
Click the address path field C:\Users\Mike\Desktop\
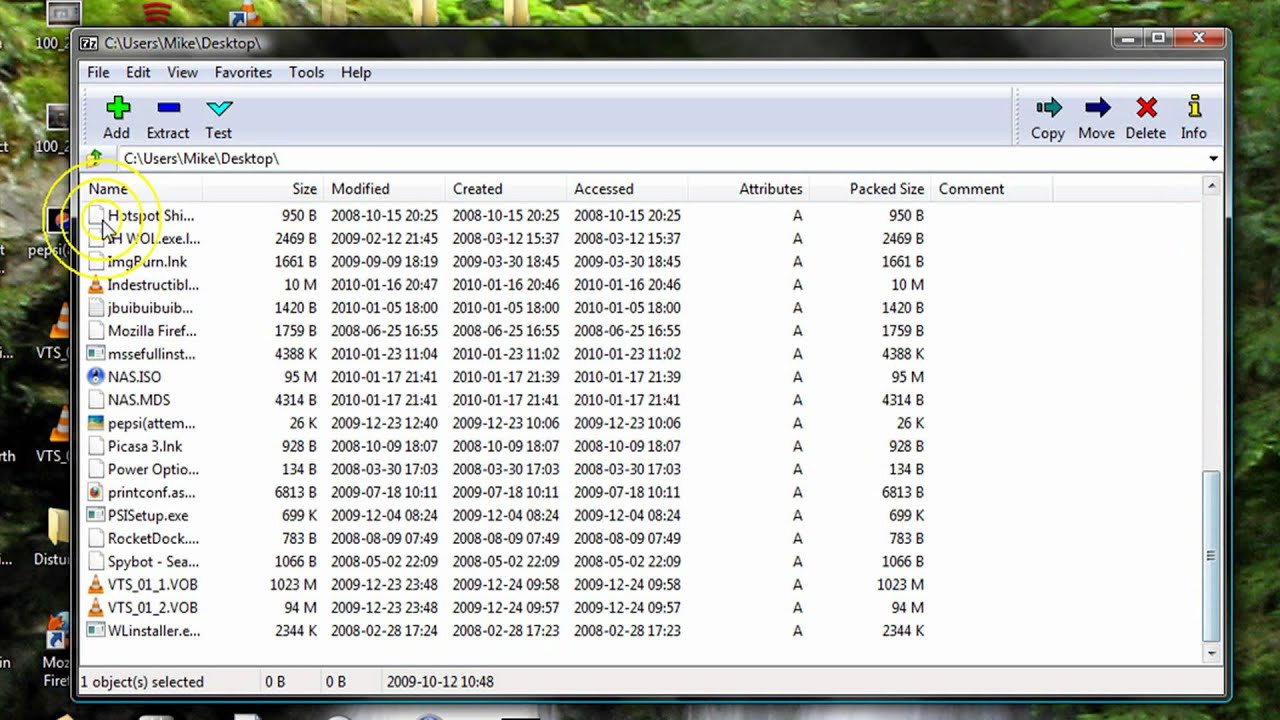pos(660,159)
